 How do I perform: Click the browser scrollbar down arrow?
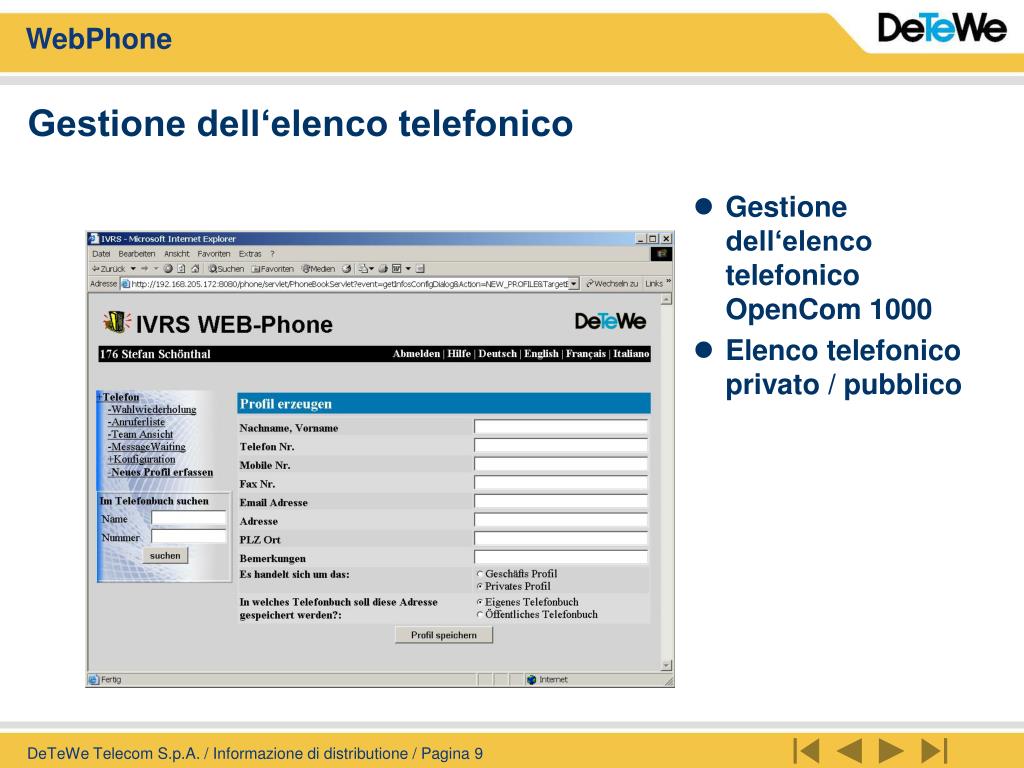(x=666, y=665)
